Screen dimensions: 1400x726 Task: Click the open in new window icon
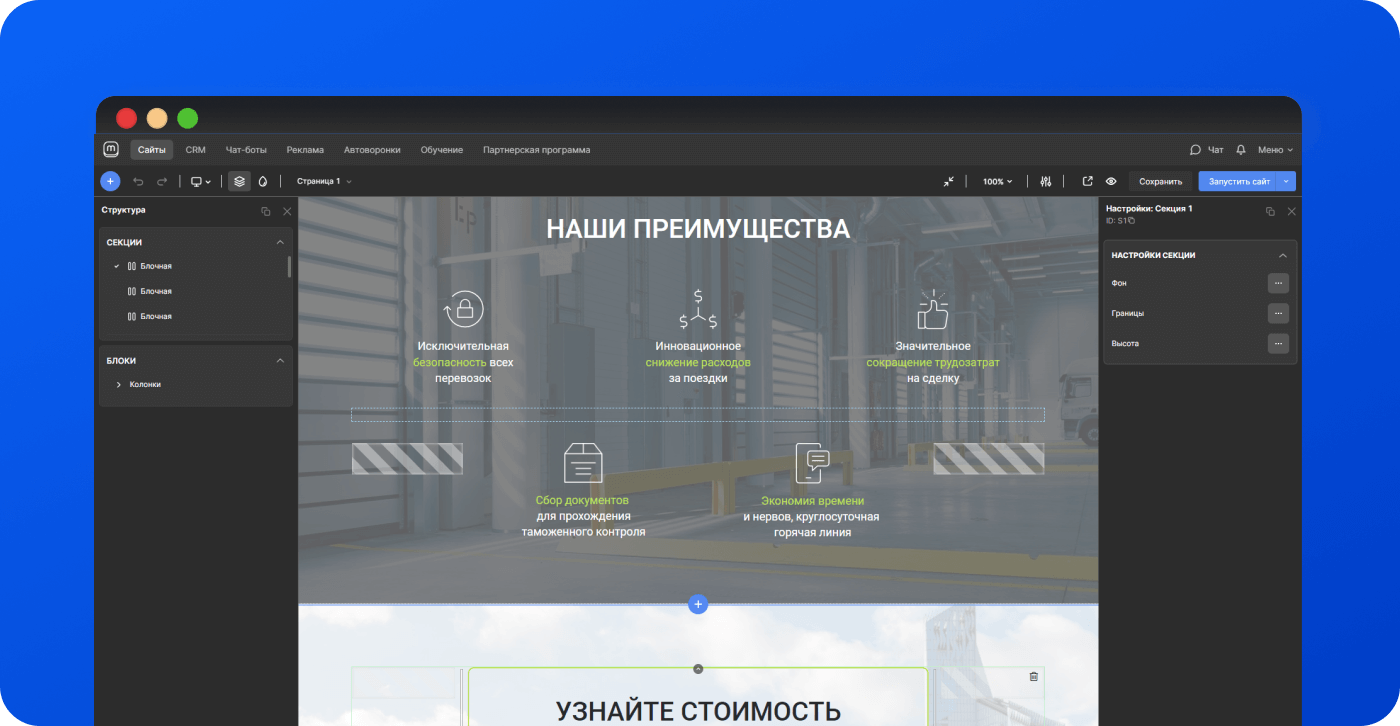point(1088,181)
